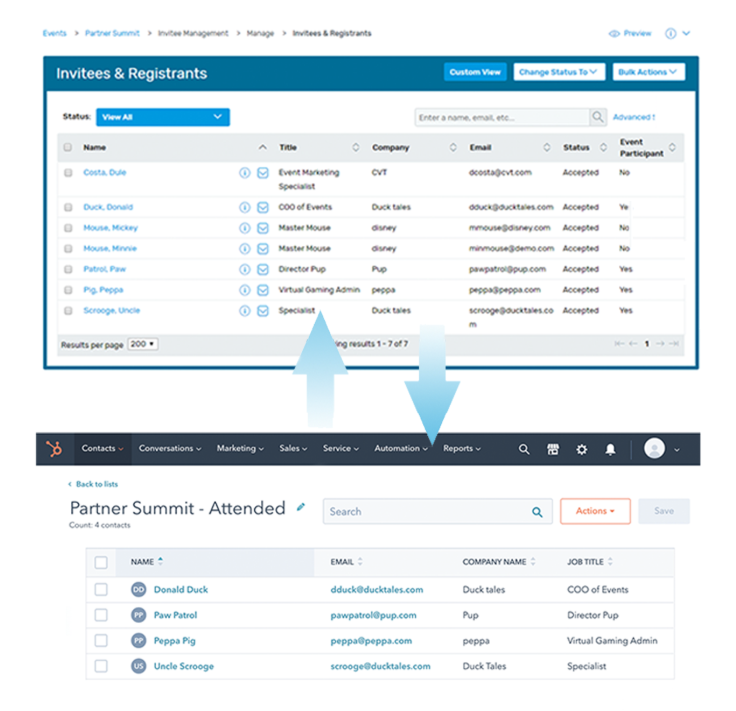Click envelope icon for Scrooge, Uncle
736x711 pixels.
coord(263,311)
